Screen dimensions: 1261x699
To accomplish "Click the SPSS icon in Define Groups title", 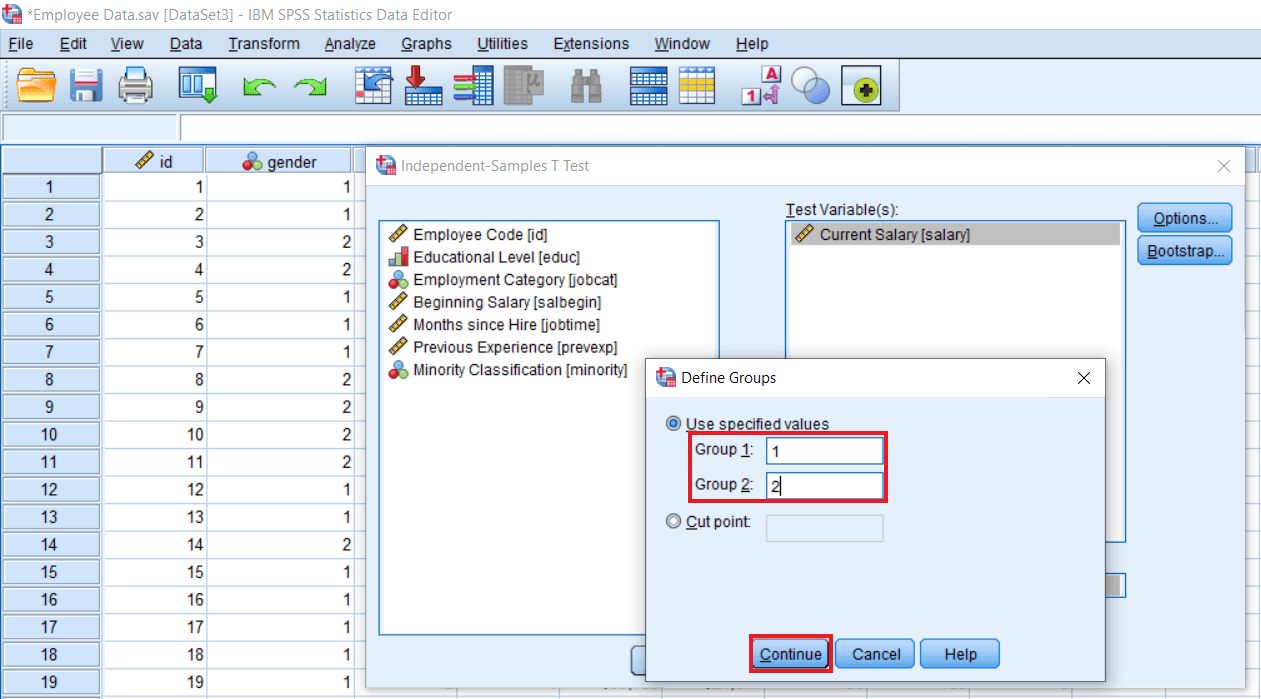I will 665,378.
